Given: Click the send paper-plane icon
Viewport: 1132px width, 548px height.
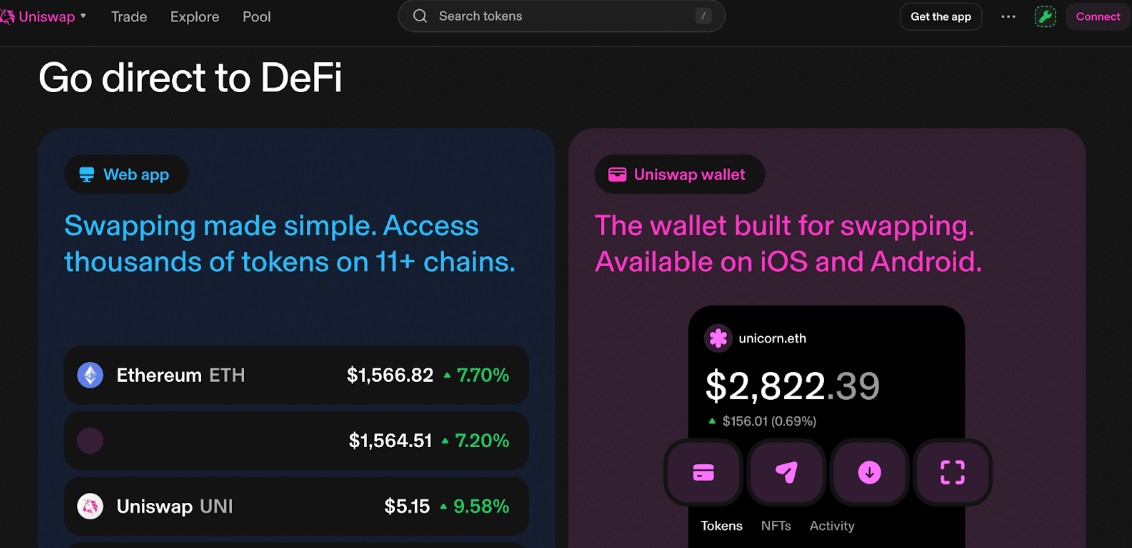Looking at the screenshot, I should click(786, 472).
